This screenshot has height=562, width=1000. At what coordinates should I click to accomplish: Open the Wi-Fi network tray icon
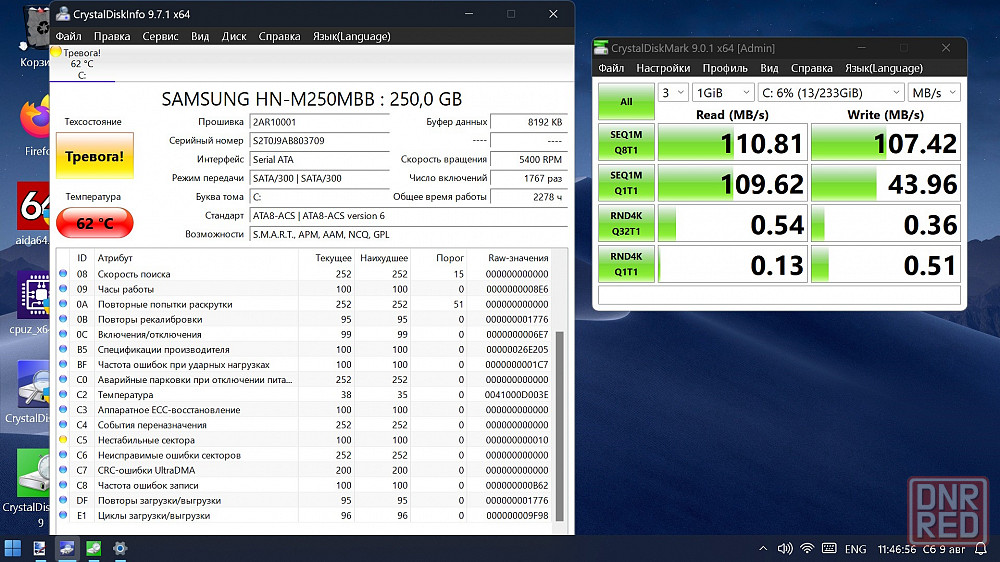[807, 549]
